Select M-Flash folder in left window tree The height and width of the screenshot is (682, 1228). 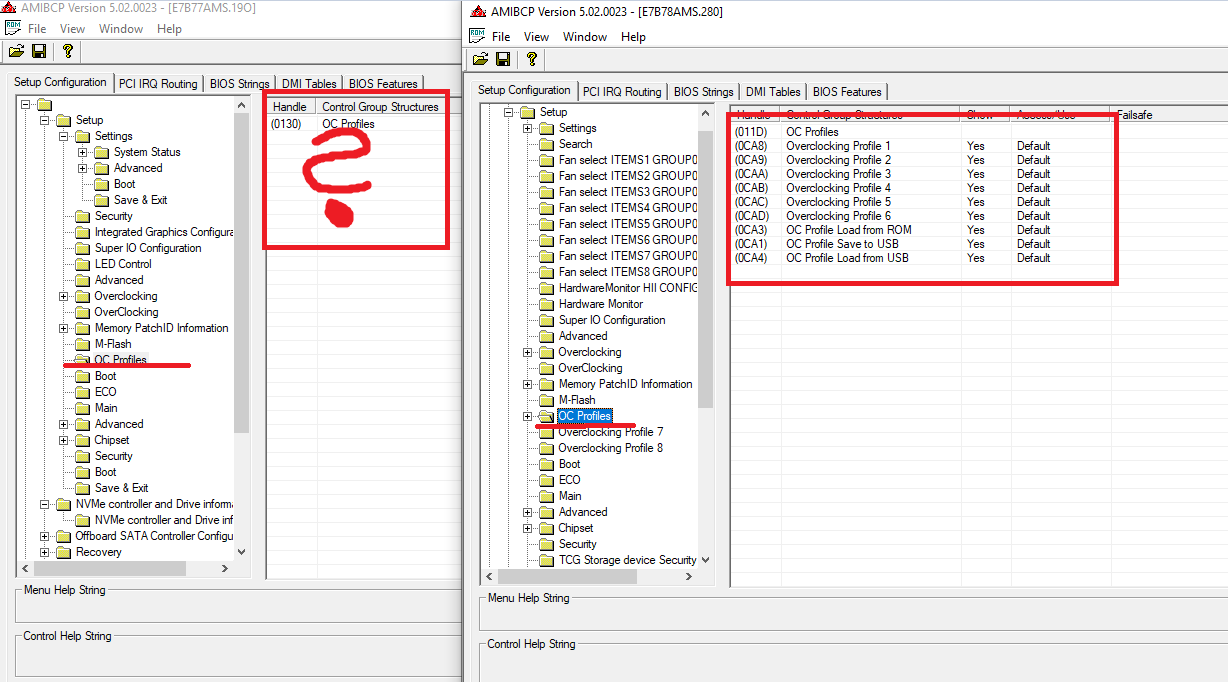coord(113,344)
